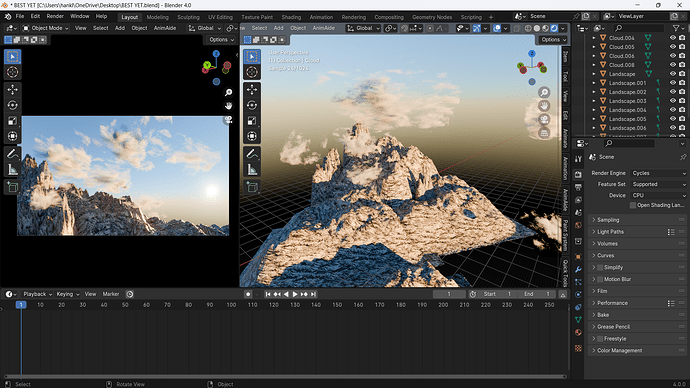690x388 pixels.
Task: Click the play animation button
Action: 295,294
